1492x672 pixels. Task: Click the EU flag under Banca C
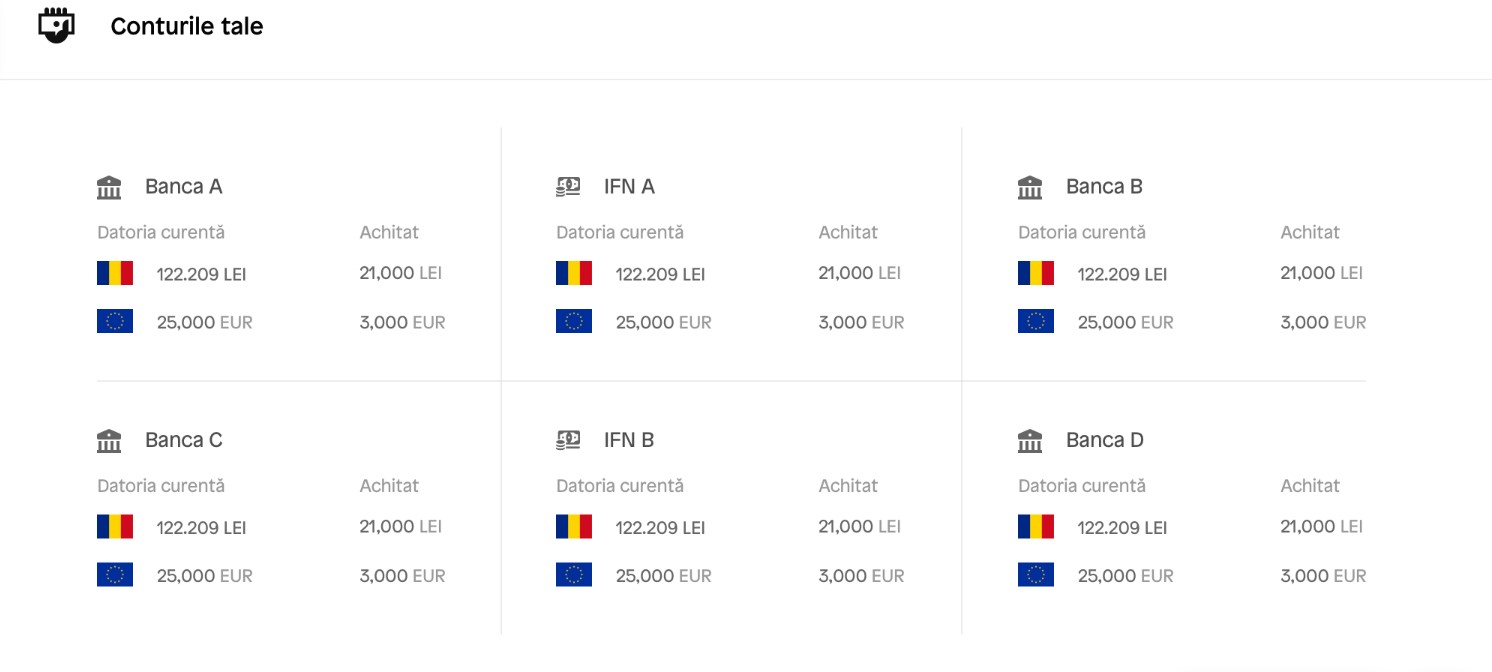coord(115,574)
